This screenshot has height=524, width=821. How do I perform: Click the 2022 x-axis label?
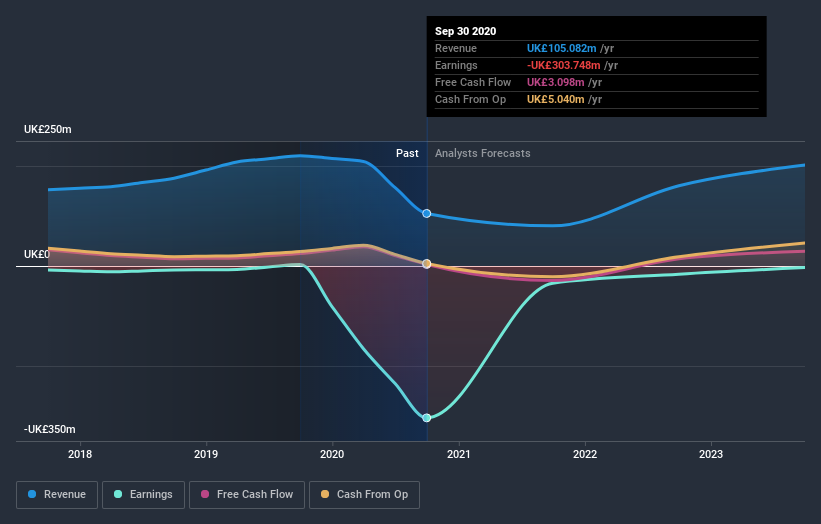point(585,454)
